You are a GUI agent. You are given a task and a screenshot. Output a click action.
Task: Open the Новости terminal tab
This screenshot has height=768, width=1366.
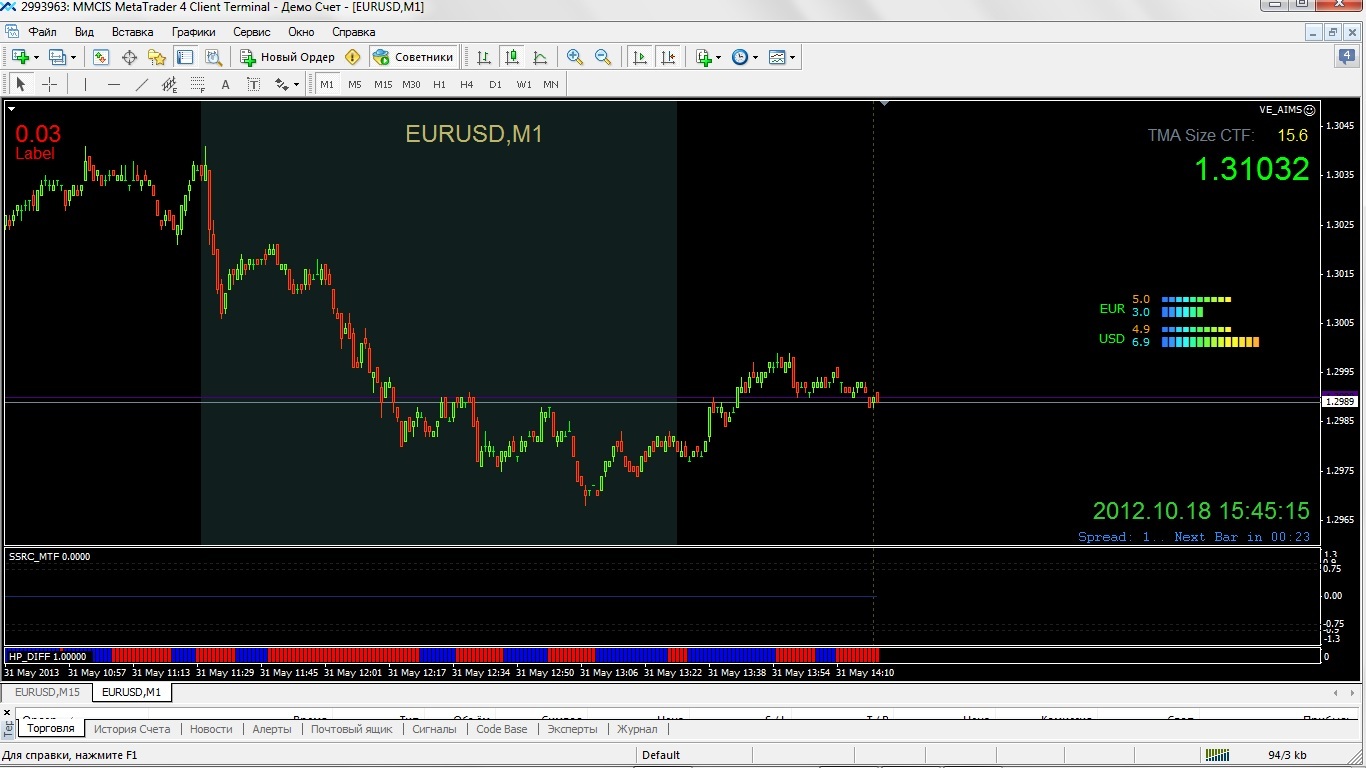(211, 729)
